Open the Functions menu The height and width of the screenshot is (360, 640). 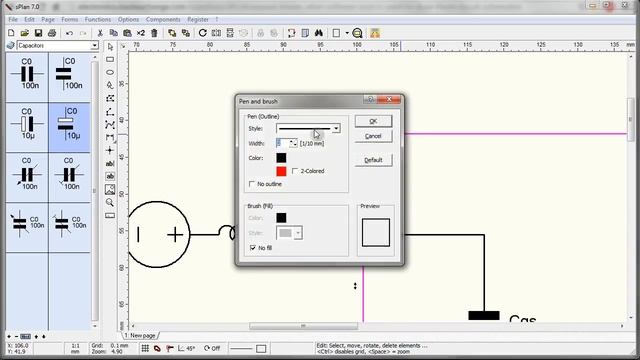98,20
